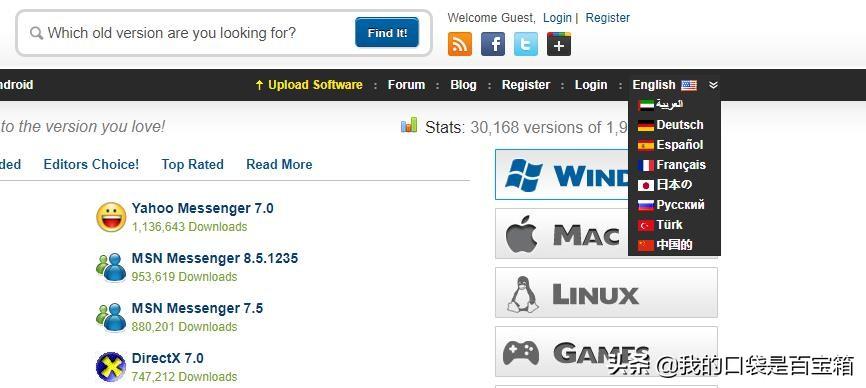Select Deutsch from language list
The width and height of the screenshot is (866, 388).
tap(680, 125)
